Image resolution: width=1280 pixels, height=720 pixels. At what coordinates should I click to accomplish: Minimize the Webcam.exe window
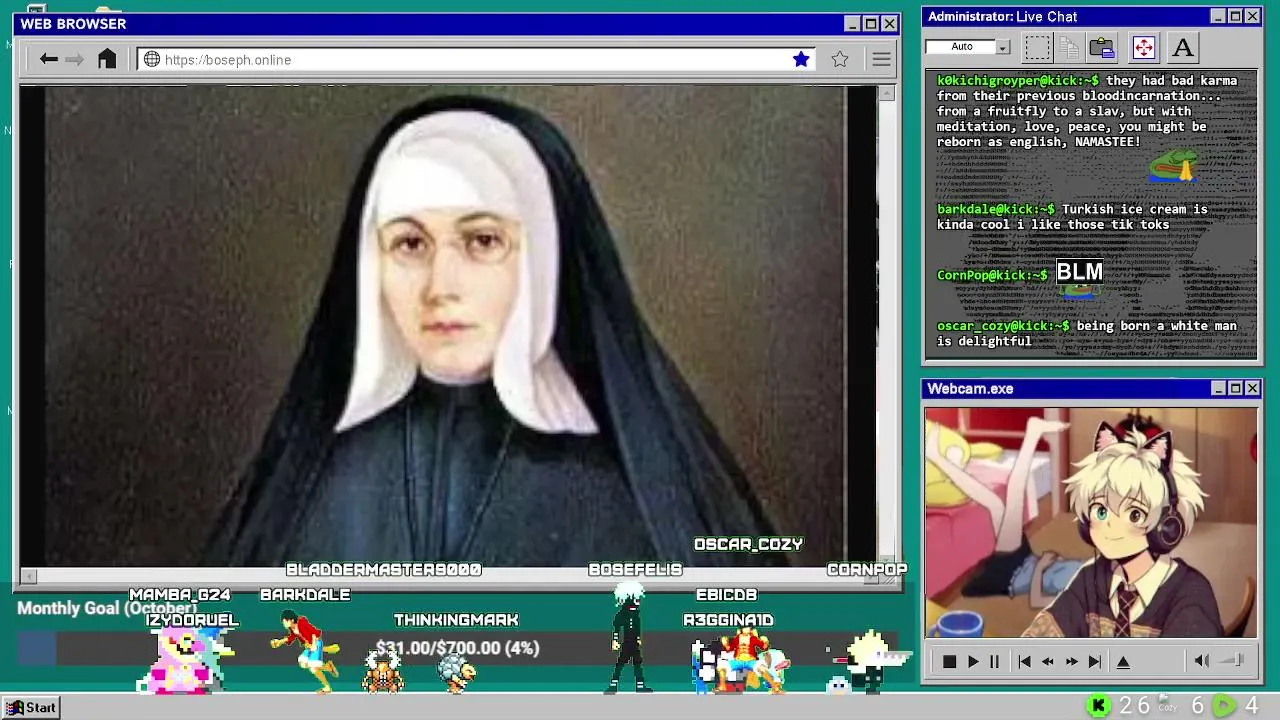(x=1218, y=388)
